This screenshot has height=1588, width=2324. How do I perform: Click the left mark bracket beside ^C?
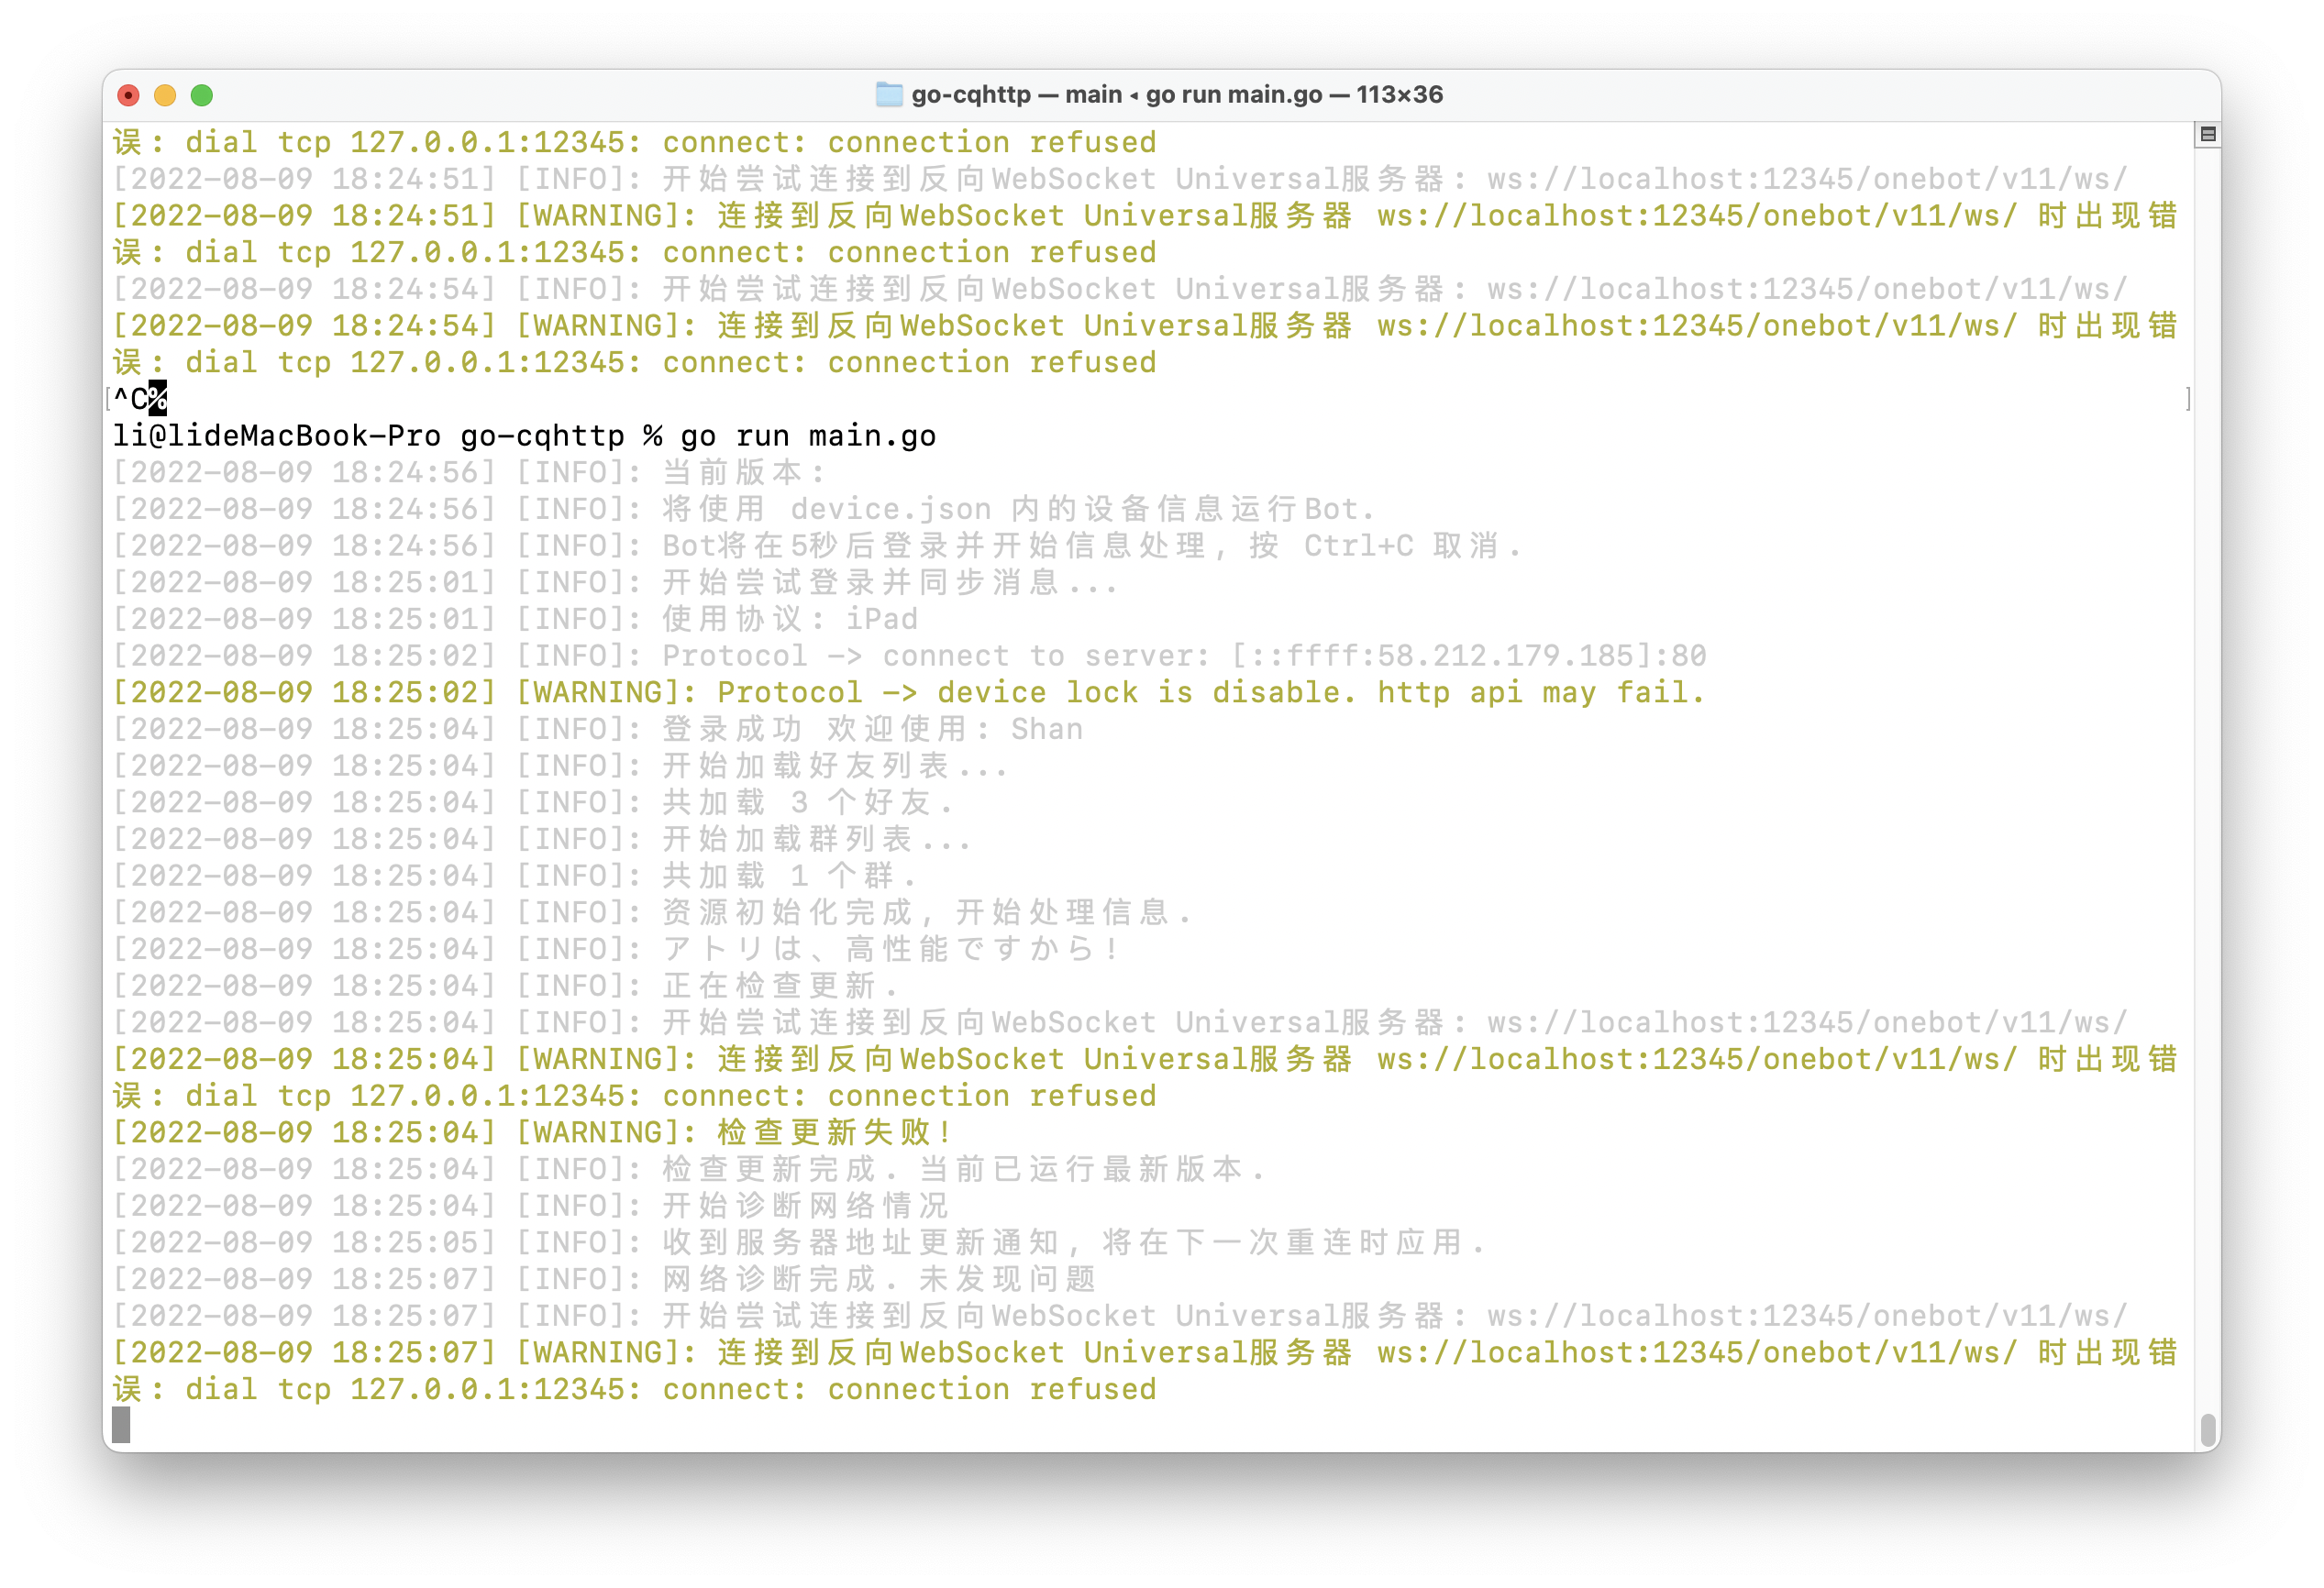click(108, 398)
